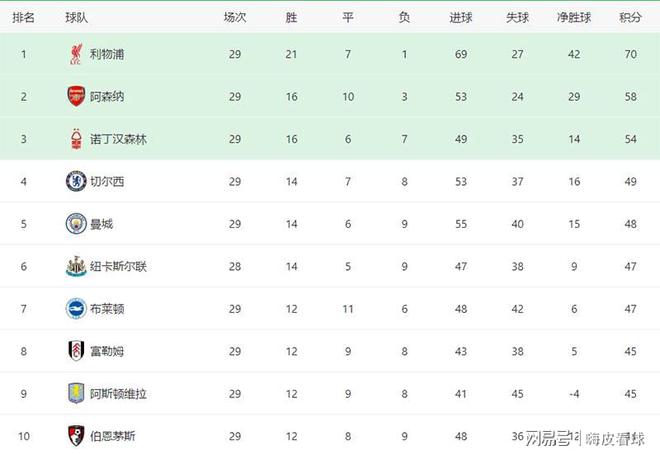
Task: Sort by the 进球 goals column header
Action: (461, 17)
